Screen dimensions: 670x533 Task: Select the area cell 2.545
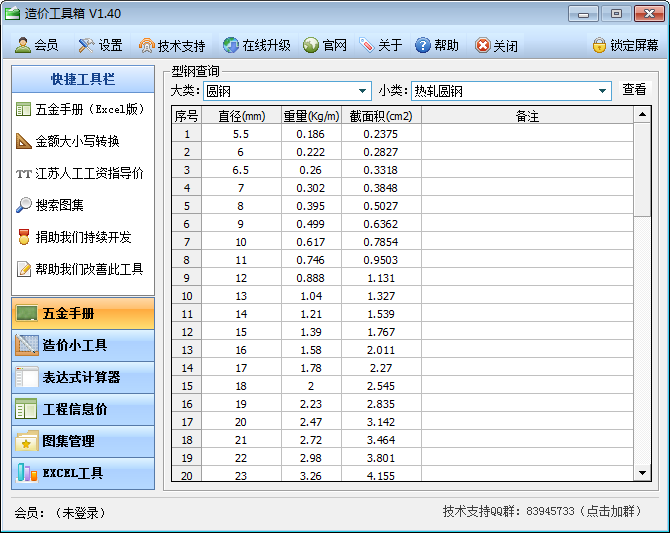click(x=381, y=386)
